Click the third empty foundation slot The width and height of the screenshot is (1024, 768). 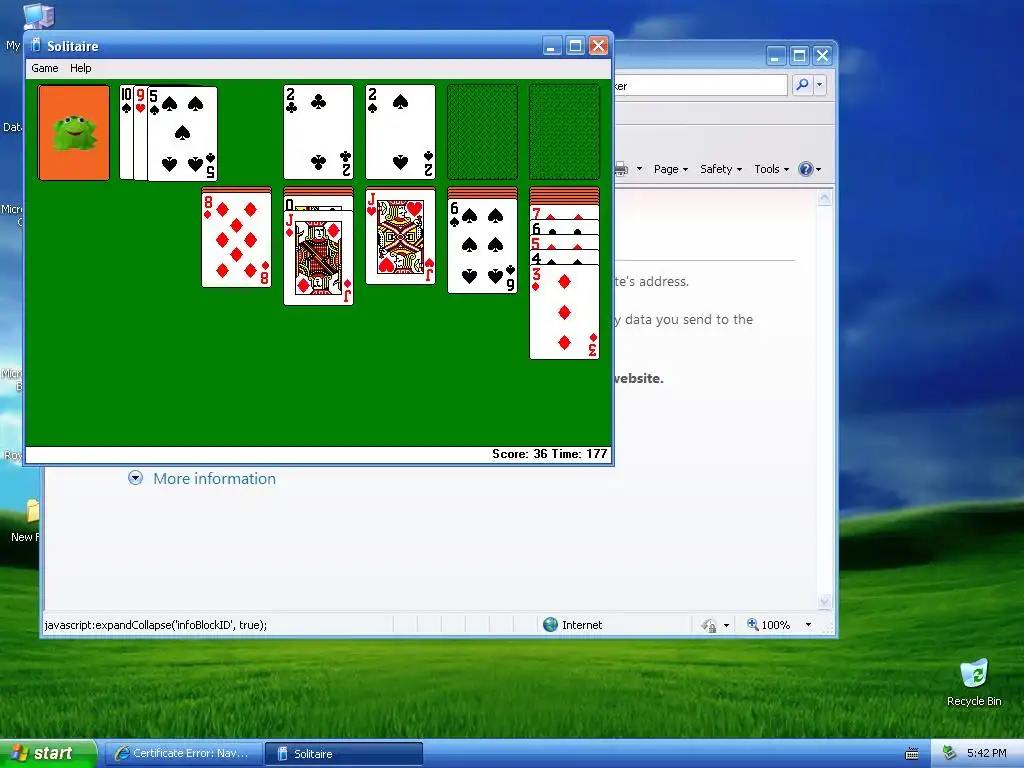(x=483, y=132)
